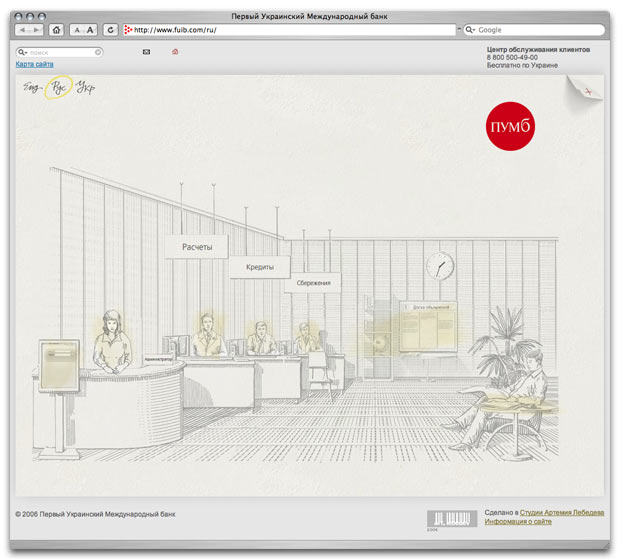Open the Google search magnifier dropdown
Viewport: 620px width, 559px height.
coord(470,30)
